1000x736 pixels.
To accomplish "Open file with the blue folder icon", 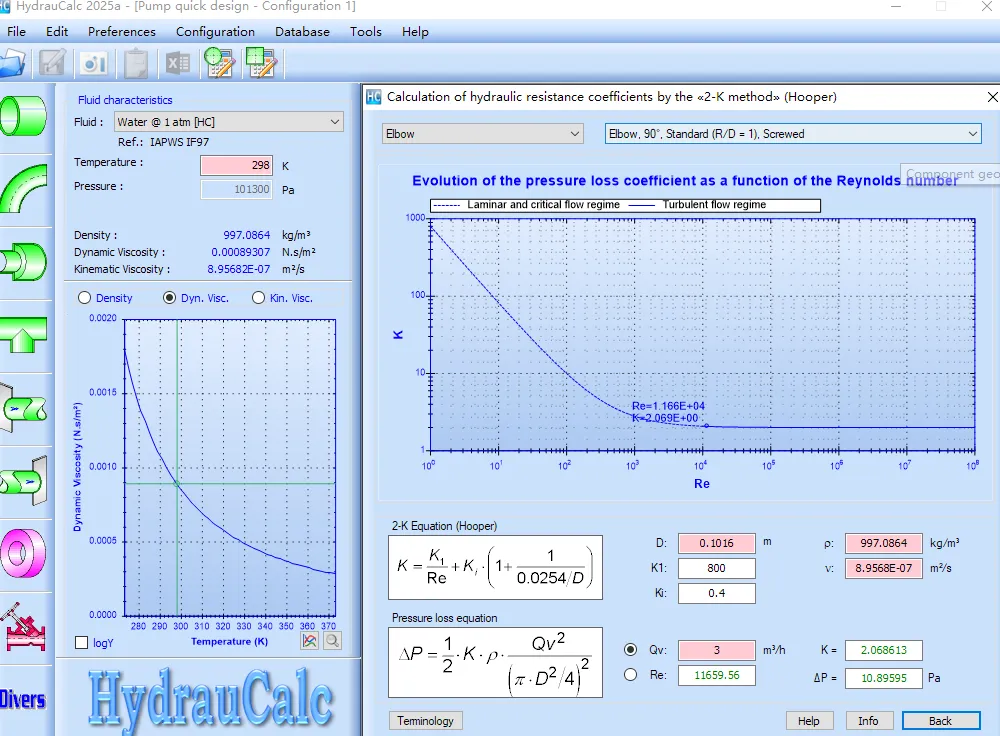I will [x=11, y=64].
